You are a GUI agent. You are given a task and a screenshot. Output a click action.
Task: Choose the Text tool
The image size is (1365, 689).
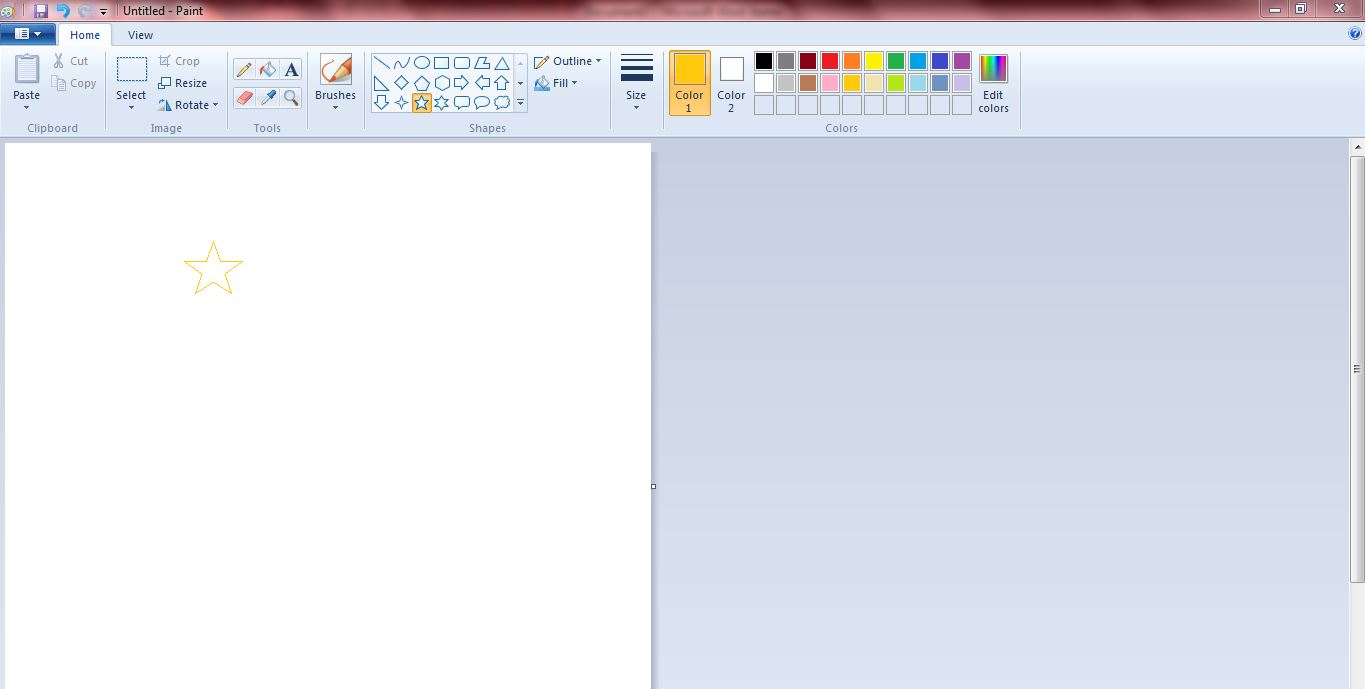click(290, 69)
